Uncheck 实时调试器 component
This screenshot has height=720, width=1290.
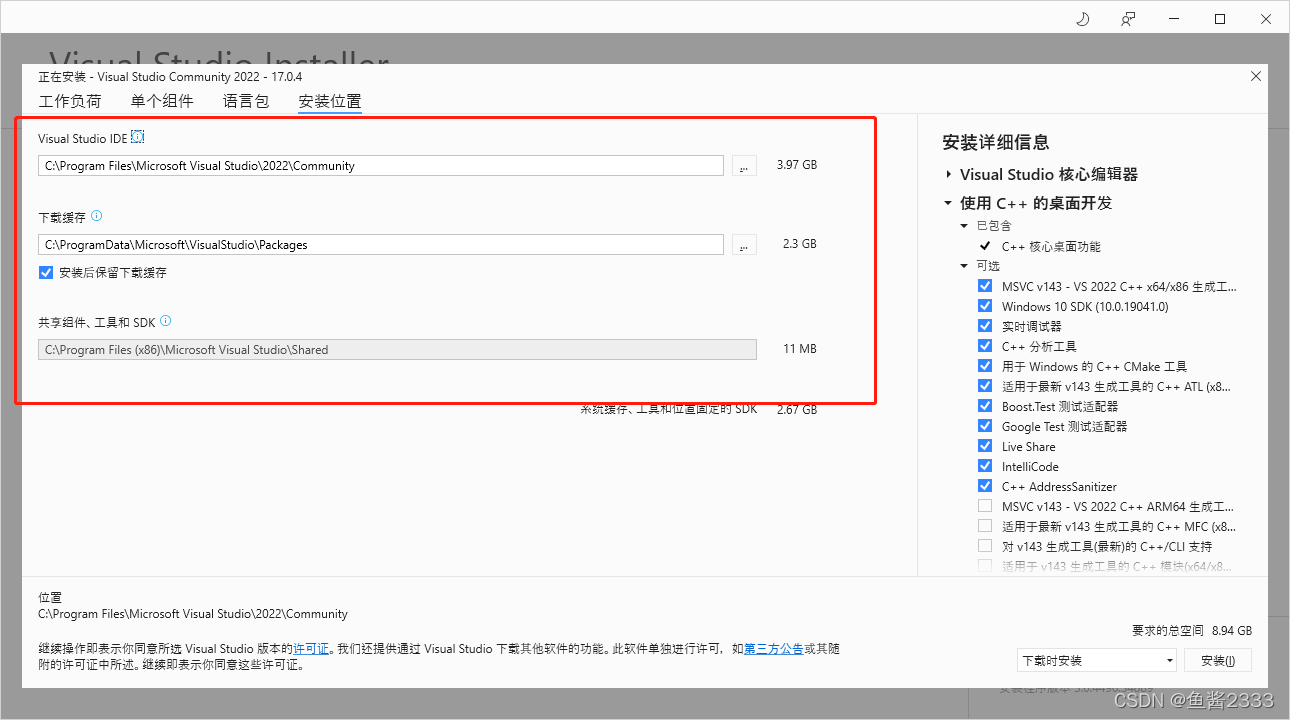[985, 326]
